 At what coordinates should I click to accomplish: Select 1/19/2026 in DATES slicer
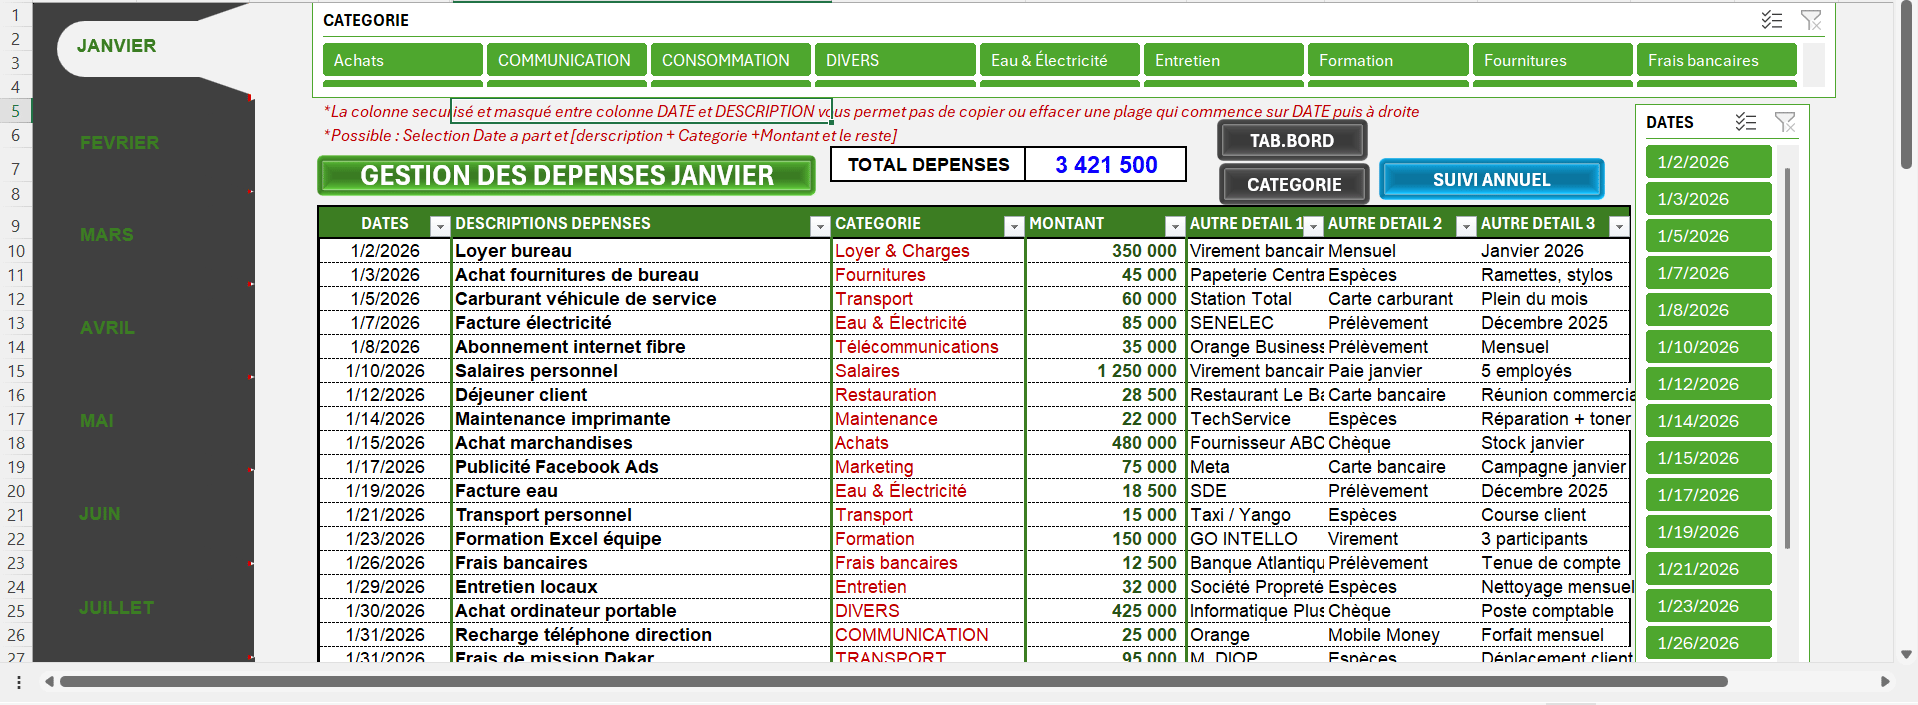coord(1709,532)
